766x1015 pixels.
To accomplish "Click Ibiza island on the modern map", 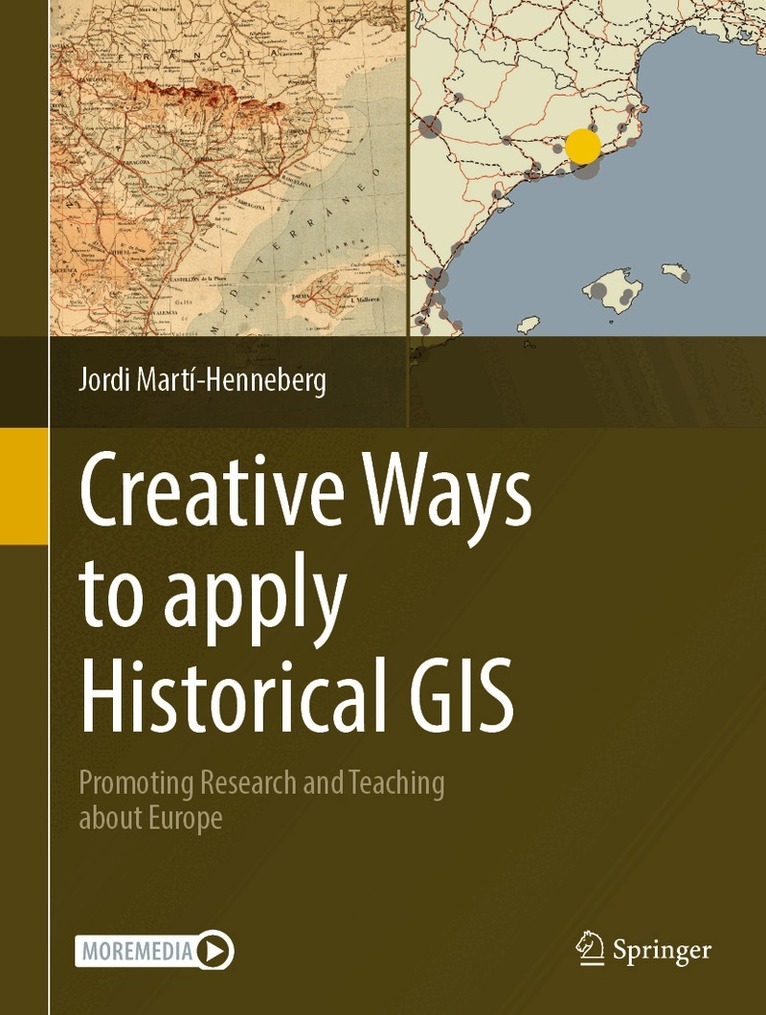I will pos(527,324).
